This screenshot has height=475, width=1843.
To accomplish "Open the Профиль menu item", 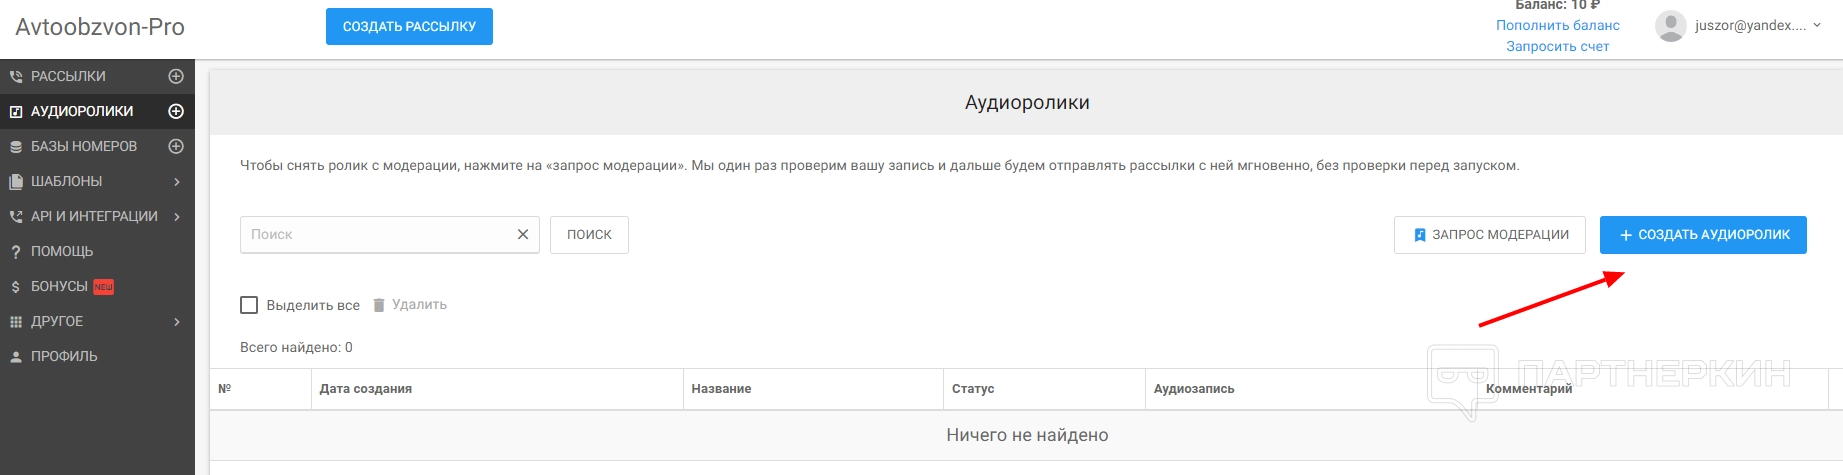I will 64,356.
